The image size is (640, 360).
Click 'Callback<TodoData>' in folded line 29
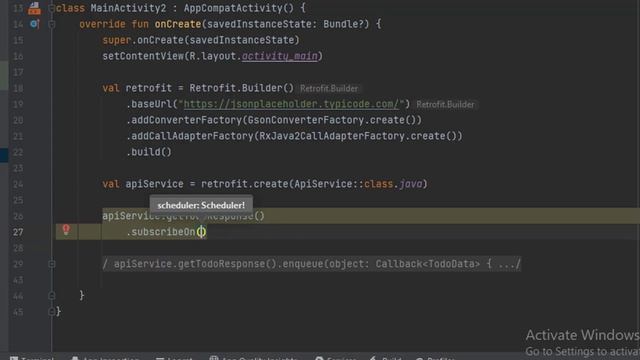click(x=428, y=264)
